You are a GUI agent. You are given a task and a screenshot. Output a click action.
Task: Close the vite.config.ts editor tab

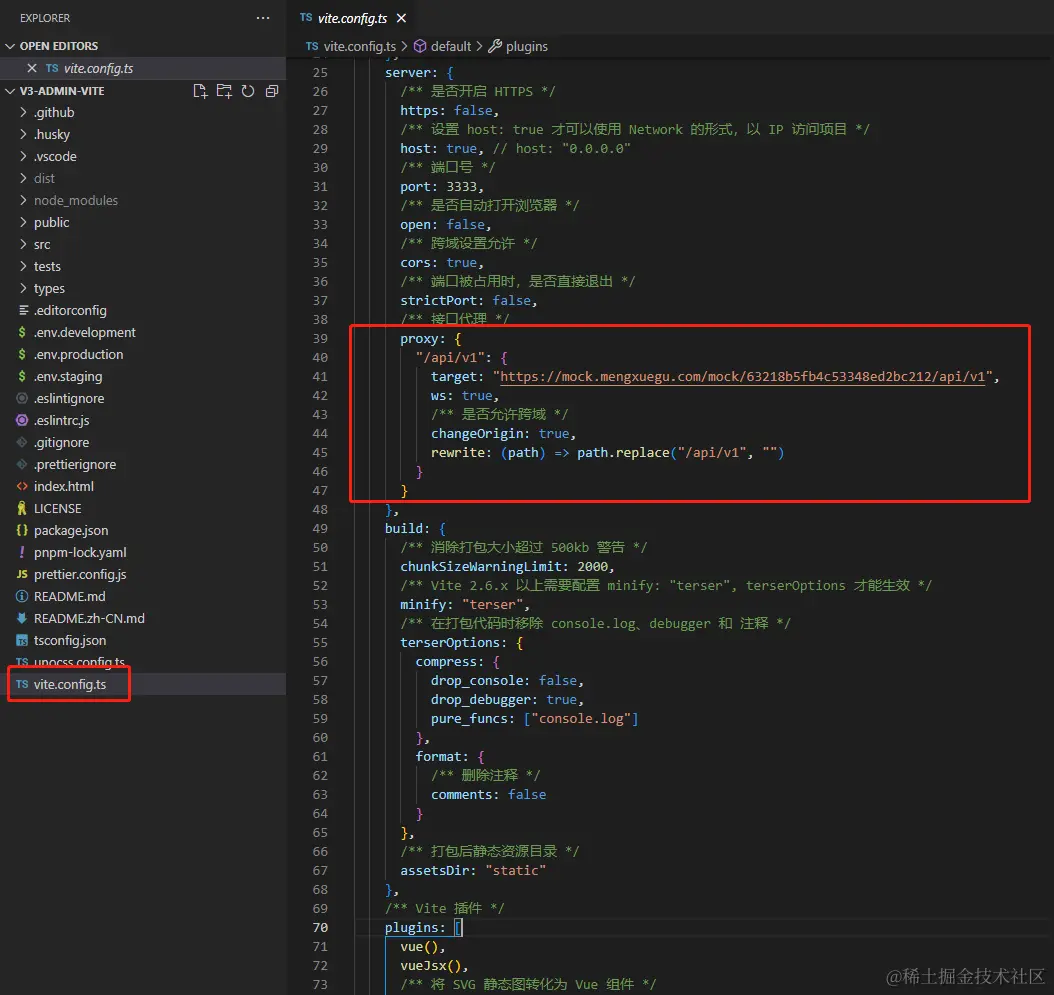coord(401,18)
